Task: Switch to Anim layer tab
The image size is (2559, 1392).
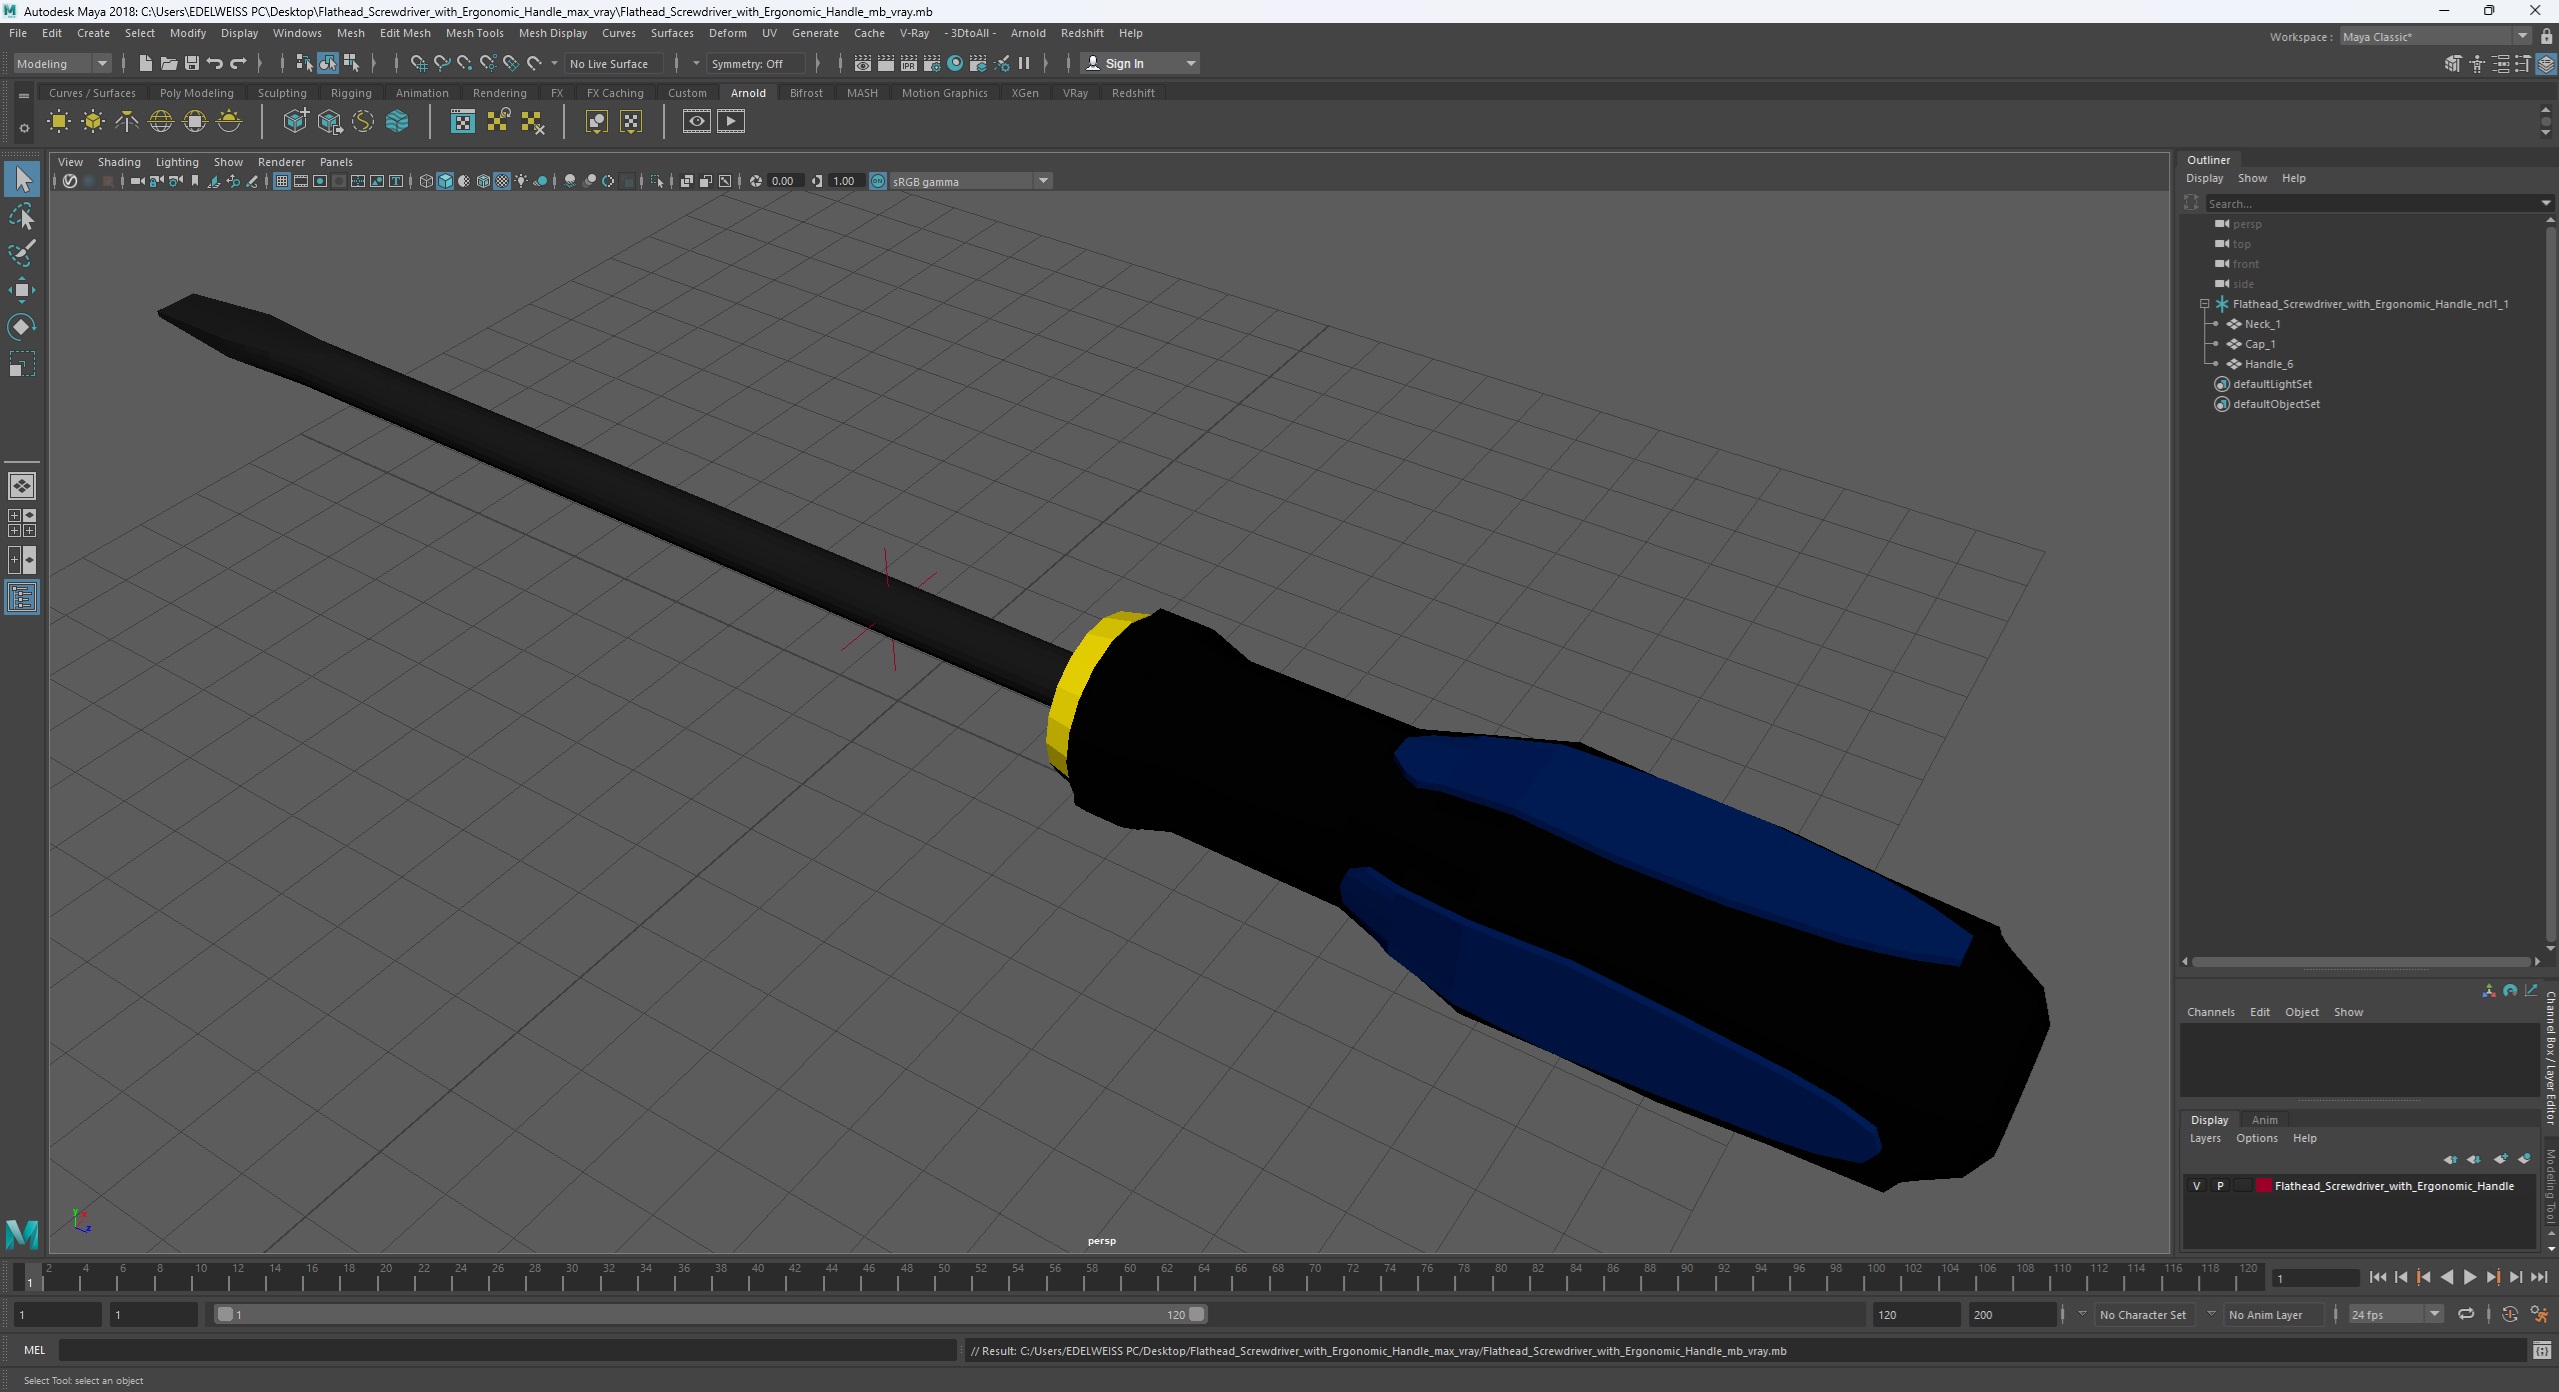Action: point(2264,1120)
